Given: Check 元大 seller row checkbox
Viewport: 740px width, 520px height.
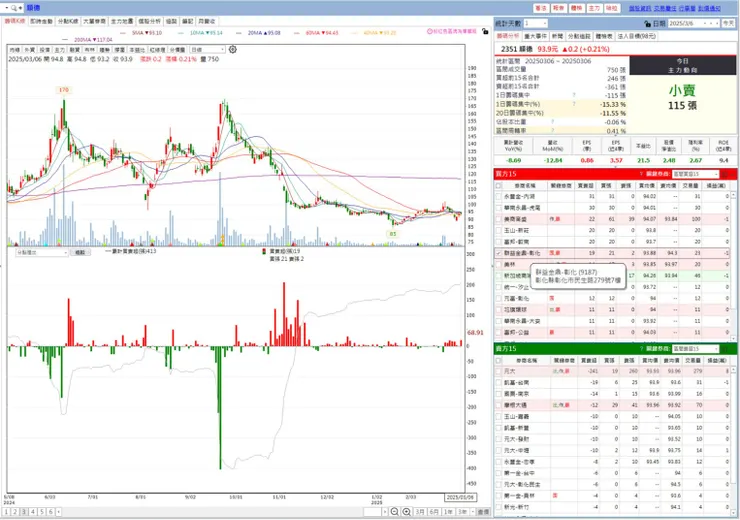Looking at the screenshot, I should [x=498, y=371].
